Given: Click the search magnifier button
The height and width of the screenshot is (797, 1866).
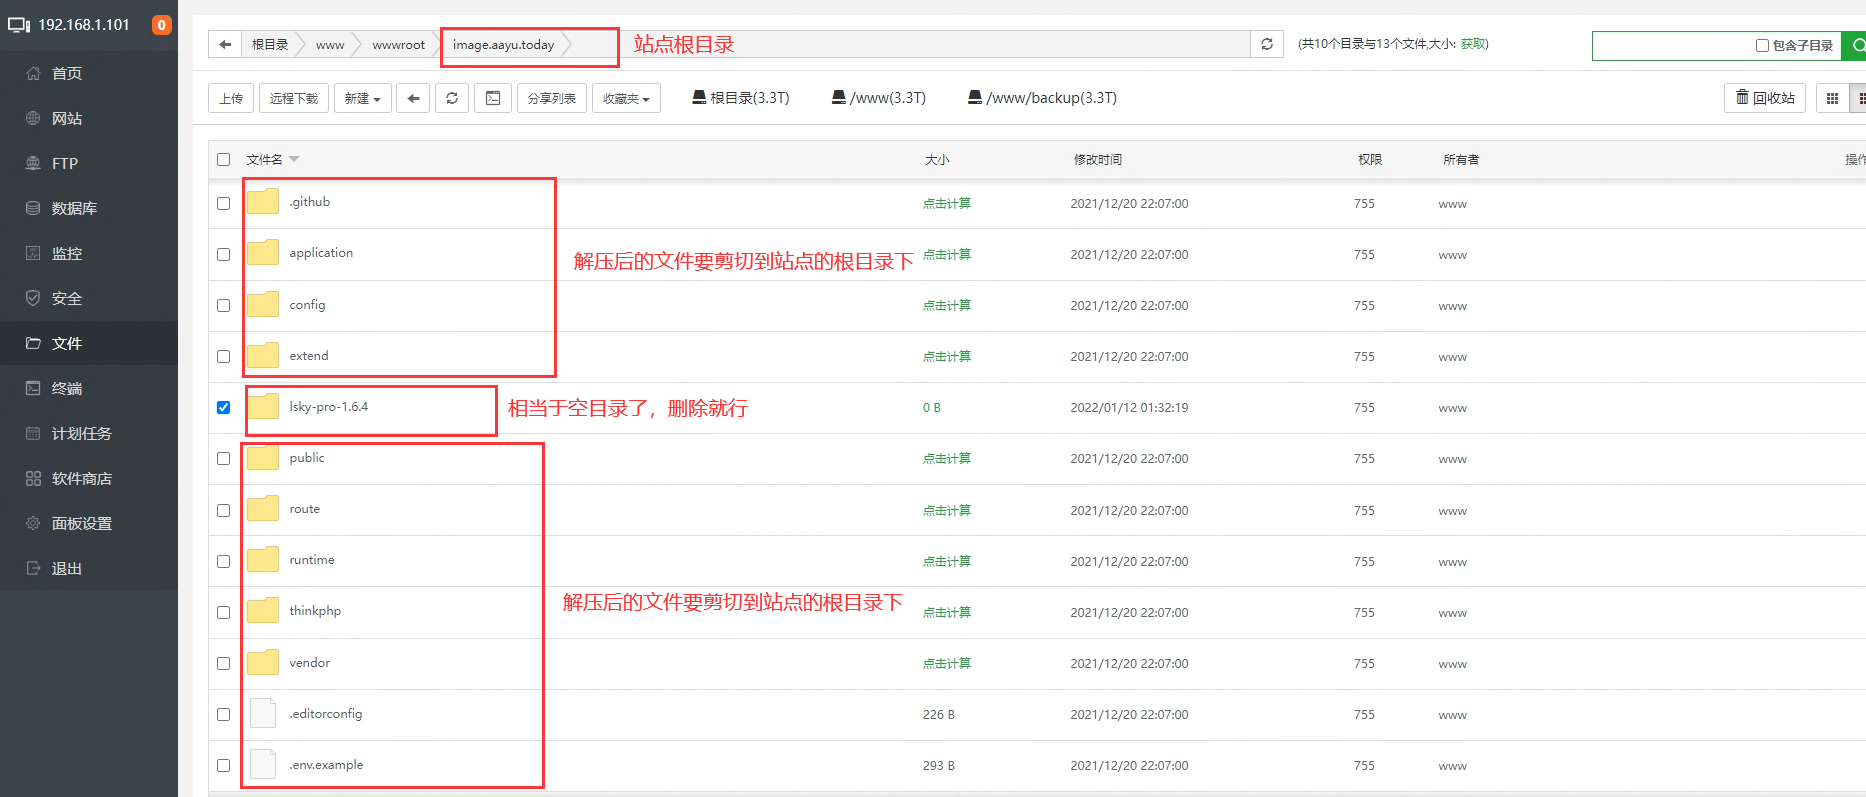Looking at the screenshot, I should [1856, 45].
